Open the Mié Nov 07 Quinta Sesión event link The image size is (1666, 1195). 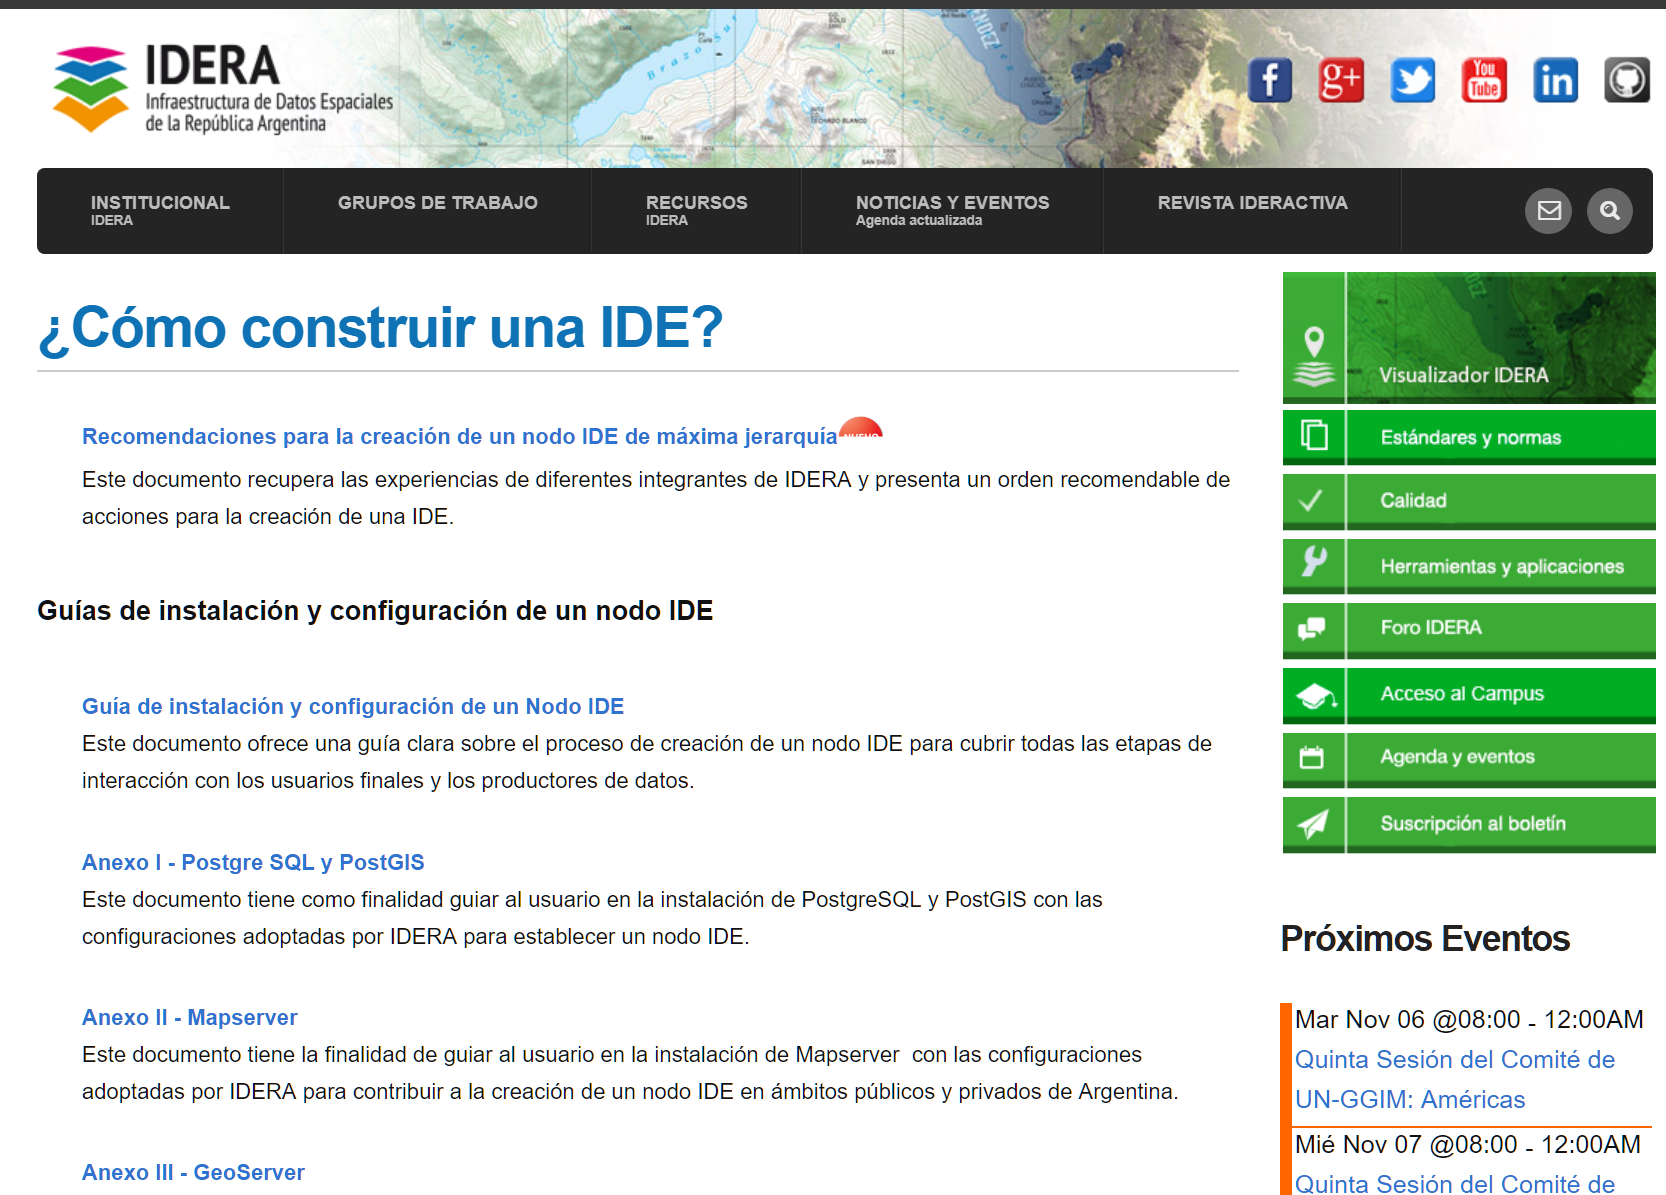click(1455, 1183)
